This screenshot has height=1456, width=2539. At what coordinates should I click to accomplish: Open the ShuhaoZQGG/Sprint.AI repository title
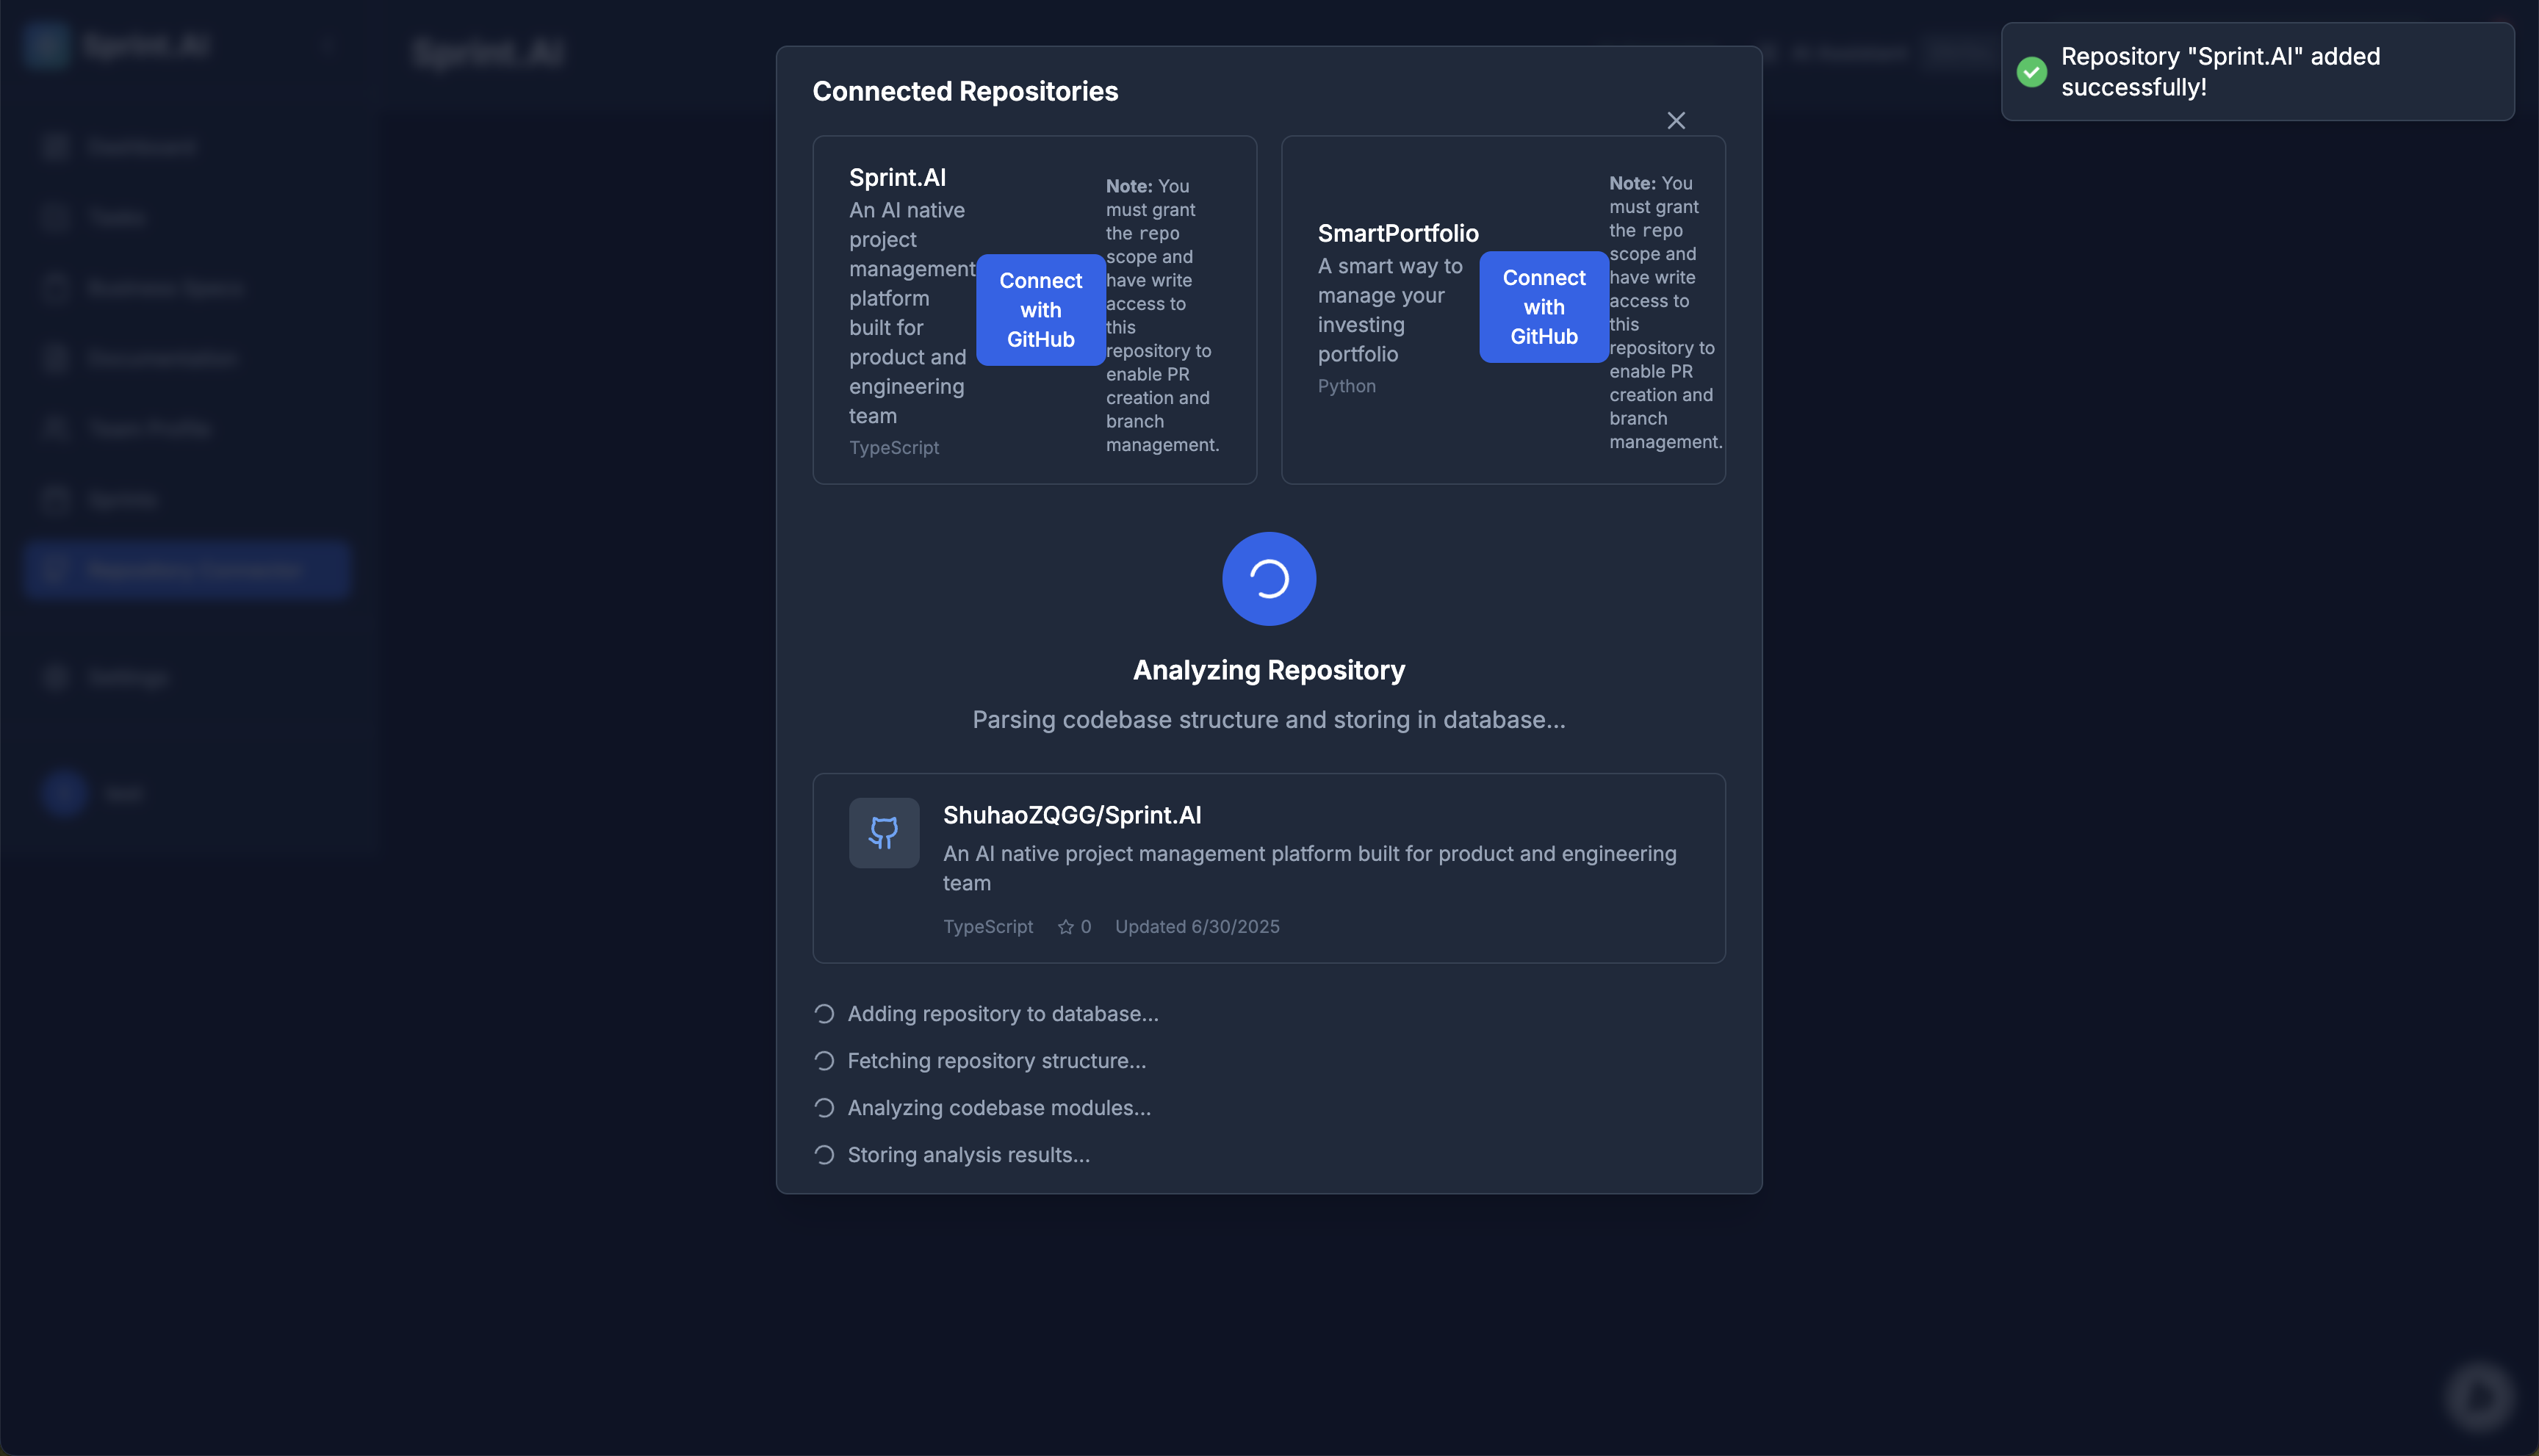point(1072,815)
